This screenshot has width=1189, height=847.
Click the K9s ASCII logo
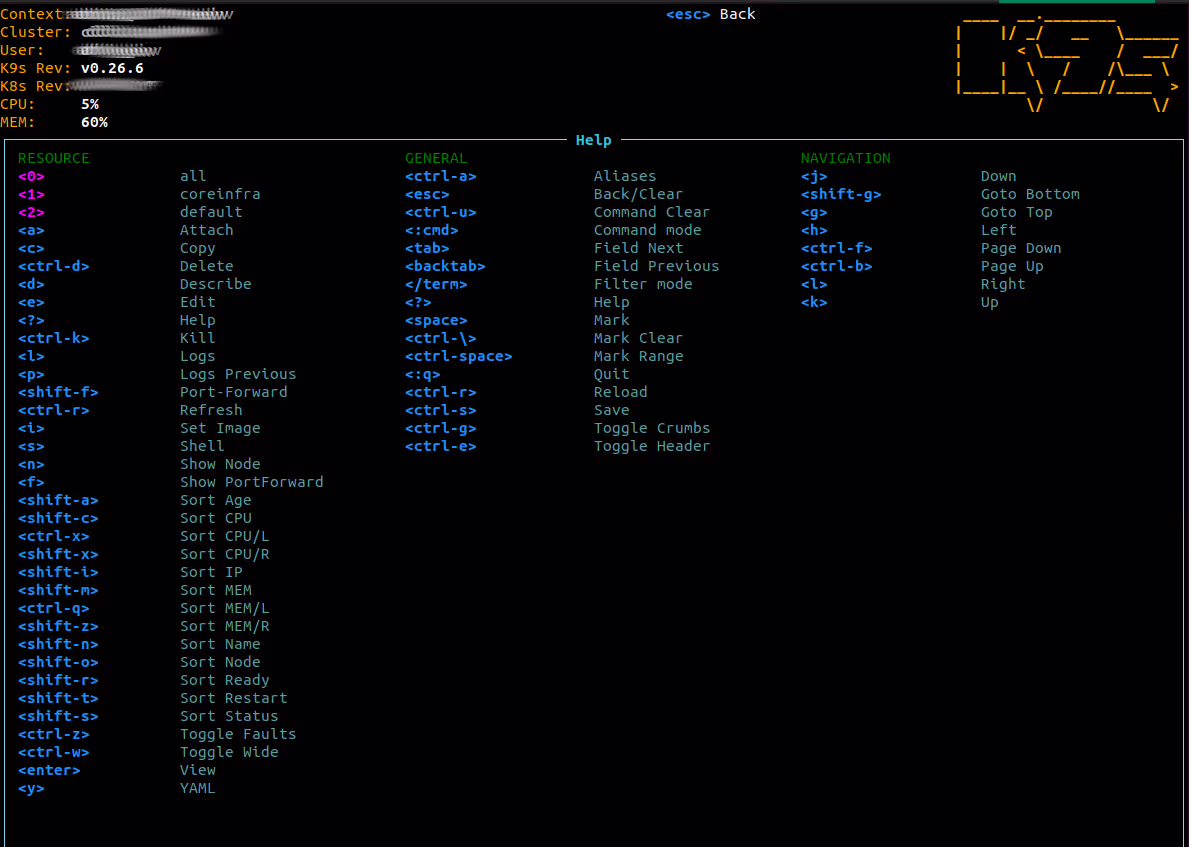pos(1066,60)
